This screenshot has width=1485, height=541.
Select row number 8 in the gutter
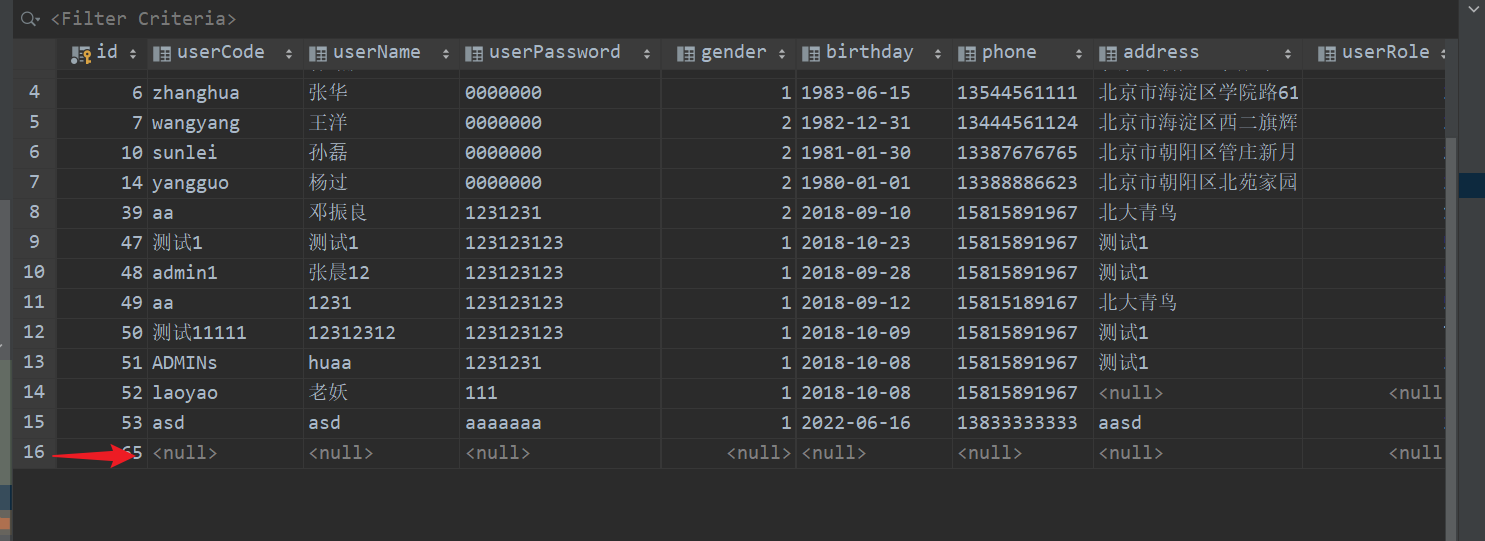[34, 212]
